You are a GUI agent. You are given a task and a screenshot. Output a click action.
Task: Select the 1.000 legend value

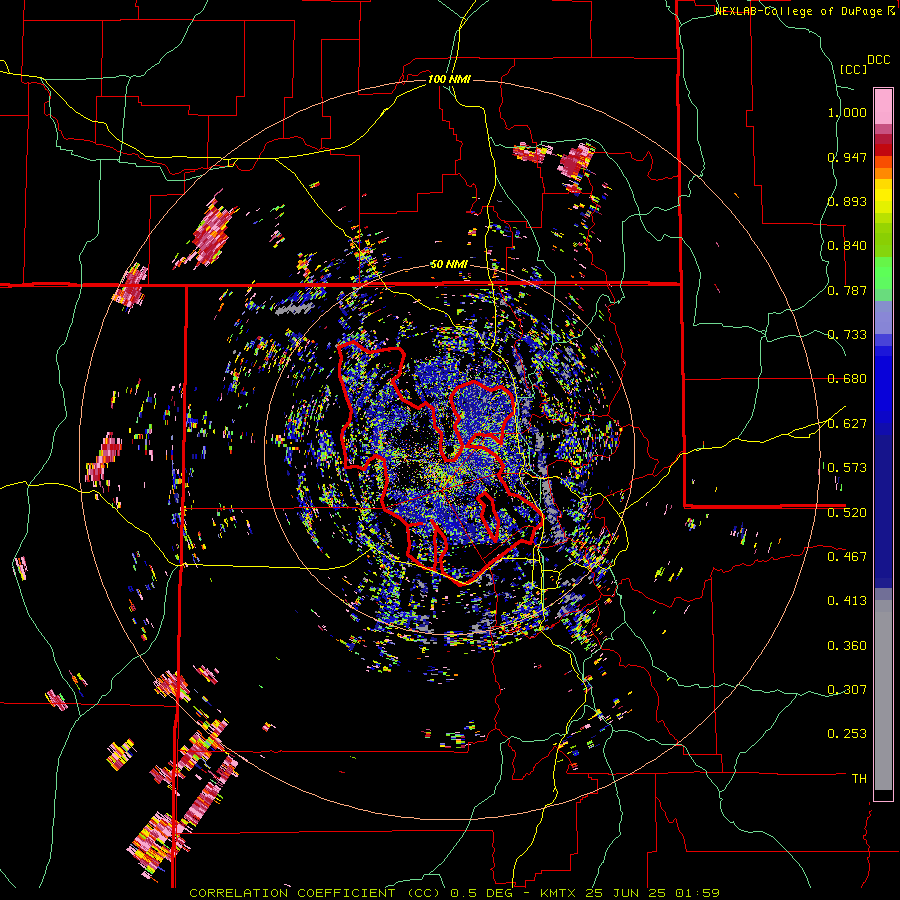(x=847, y=112)
